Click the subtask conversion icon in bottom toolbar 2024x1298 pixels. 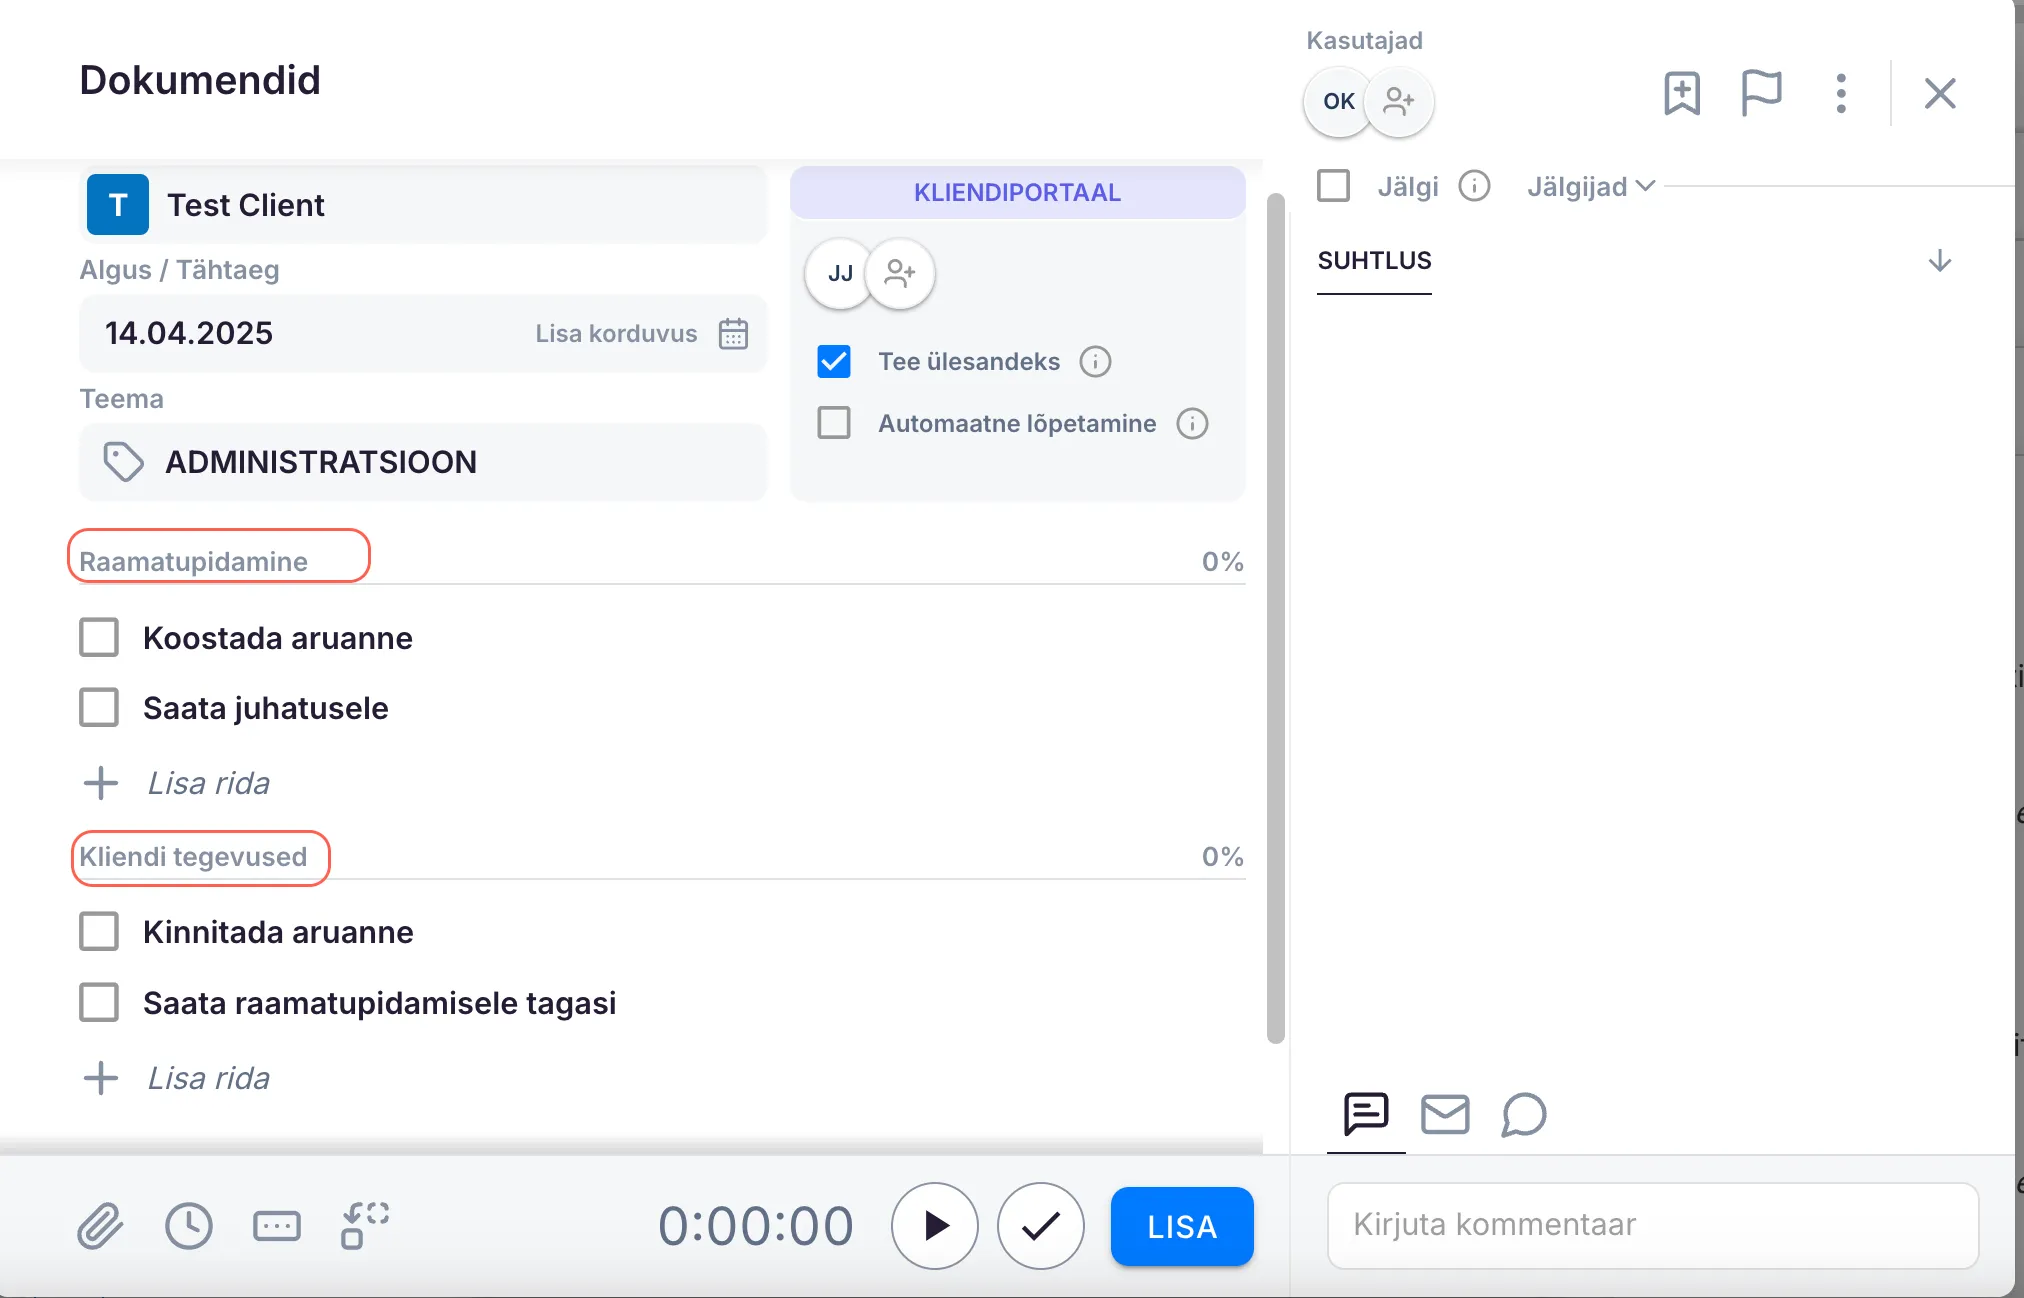tap(365, 1226)
